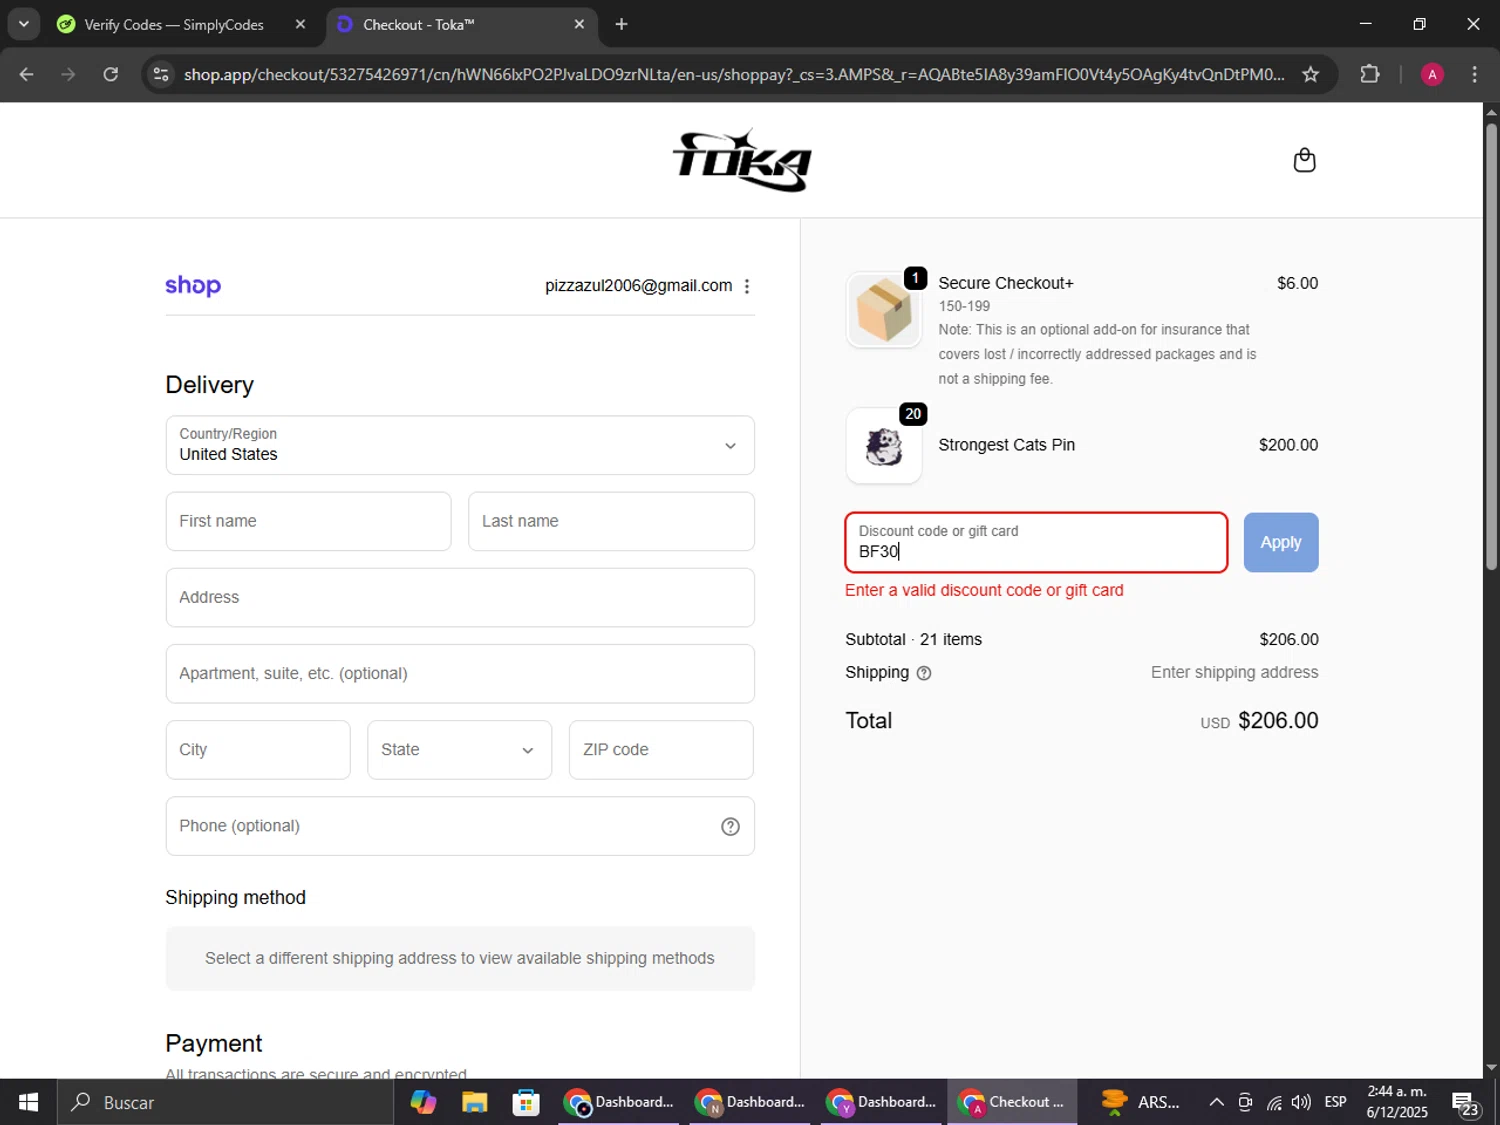Click the phone field help icon
The height and width of the screenshot is (1125, 1500).
(x=730, y=826)
